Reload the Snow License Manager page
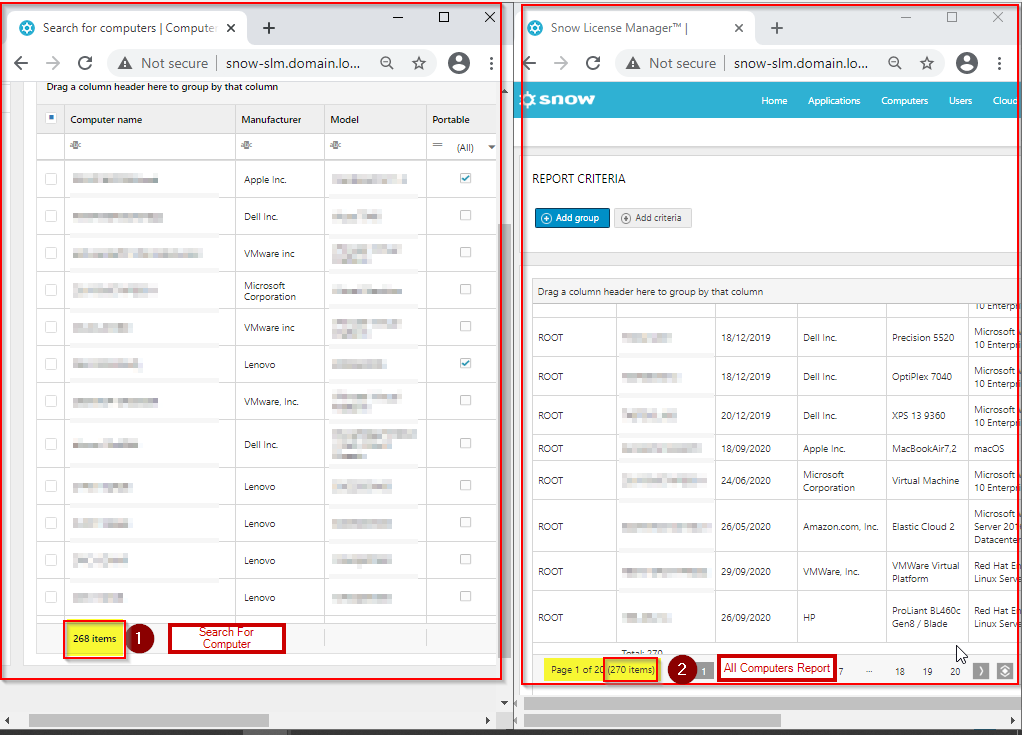Viewport: 1022px width, 735px height. point(592,63)
